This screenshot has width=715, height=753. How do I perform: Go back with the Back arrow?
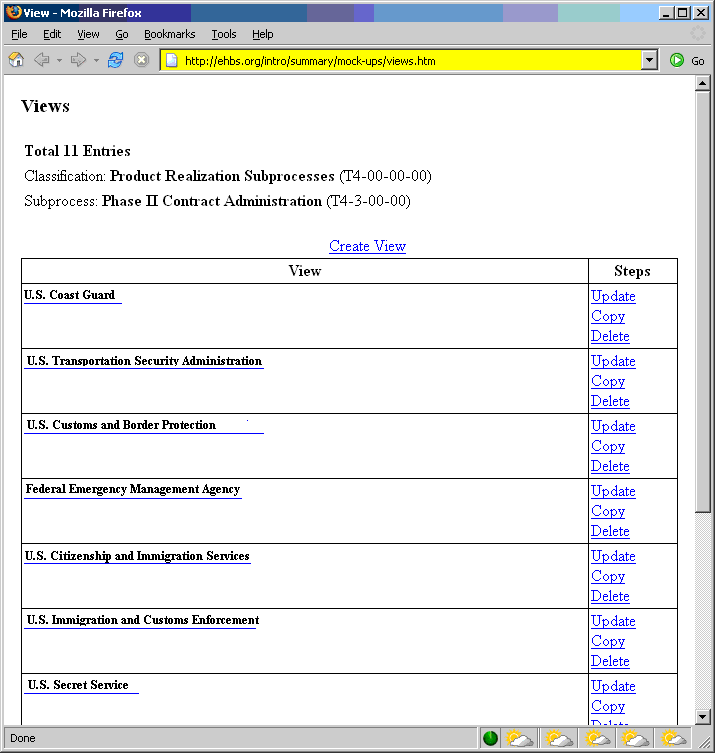pyautogui.click(x=42, y=60)
